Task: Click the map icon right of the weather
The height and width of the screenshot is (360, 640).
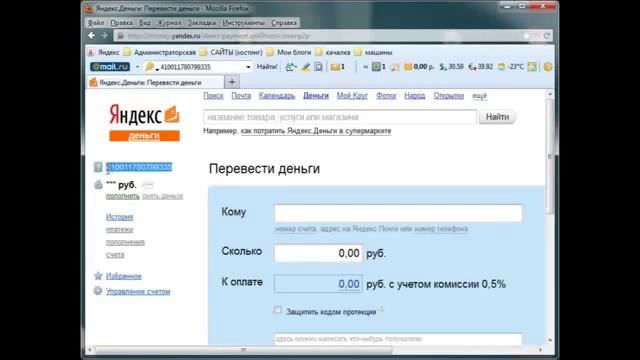Action: click(x=532, y=67)
